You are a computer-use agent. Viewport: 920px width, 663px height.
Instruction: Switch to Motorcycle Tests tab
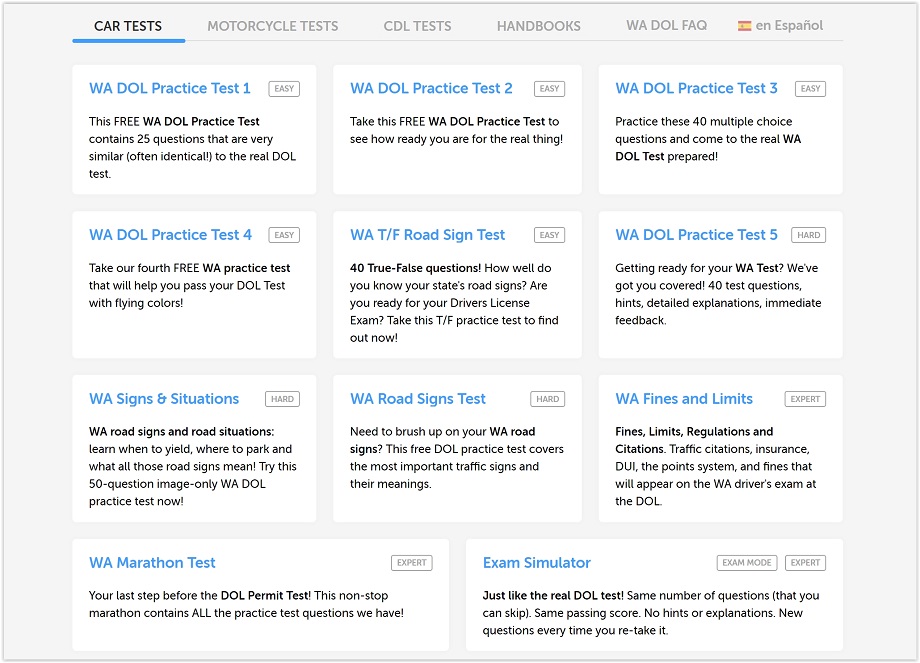point(272,26)
